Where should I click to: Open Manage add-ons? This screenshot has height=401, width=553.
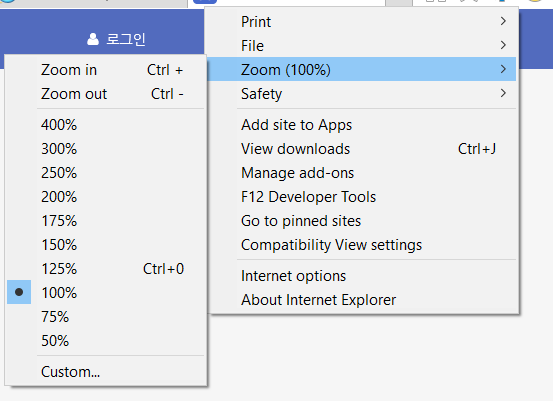[x=361, y=173]
